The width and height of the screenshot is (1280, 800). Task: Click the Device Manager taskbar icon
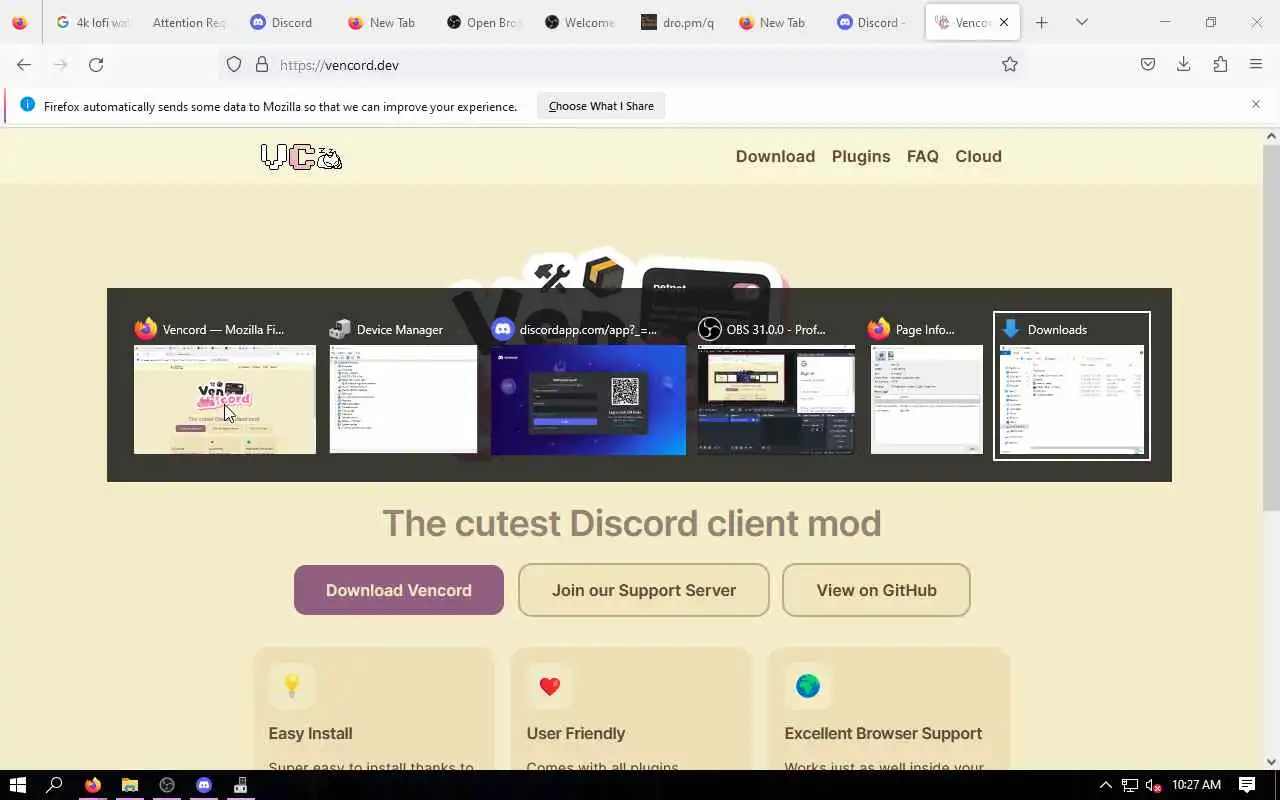(x=241, y=785)
